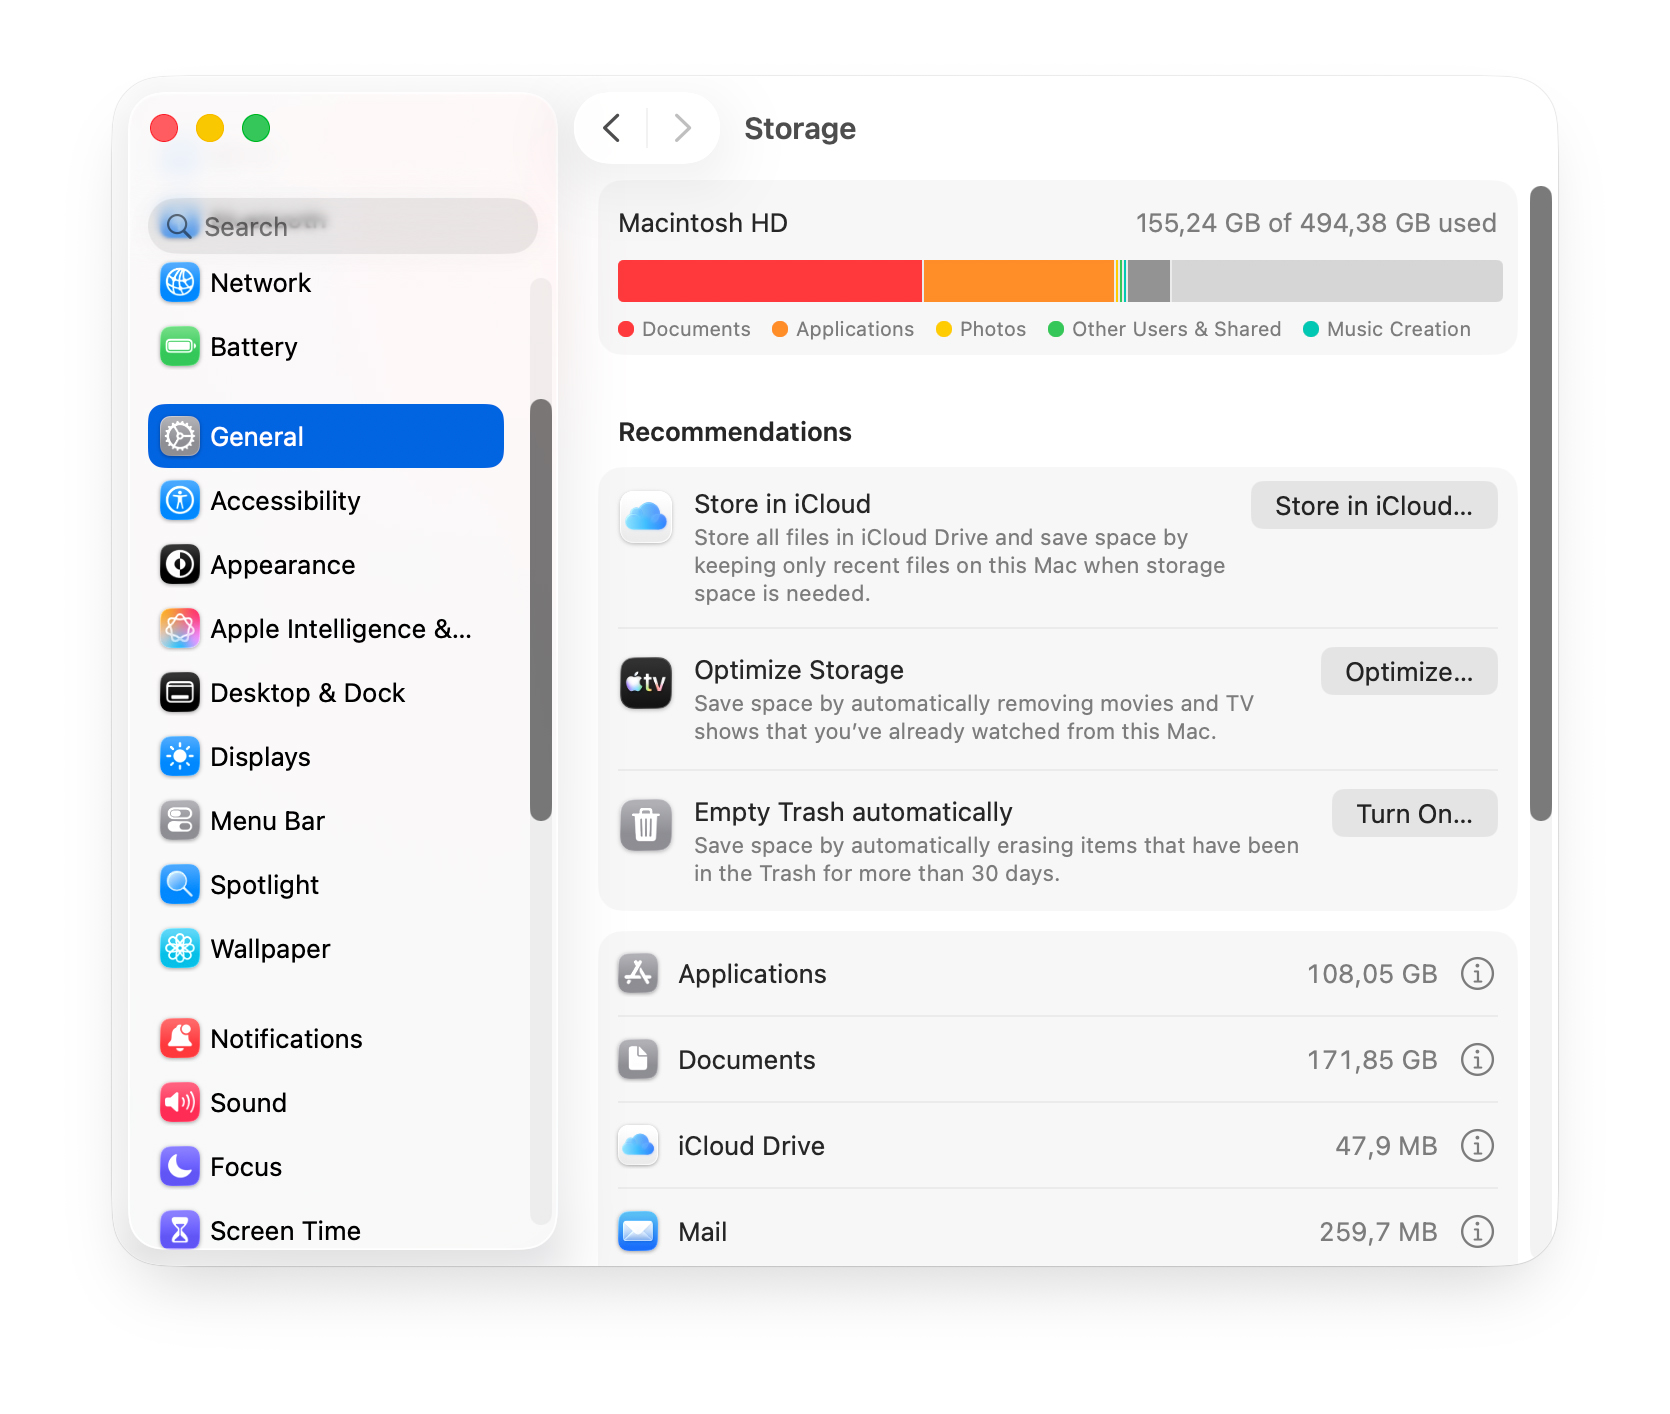Show info for Mail storage

tap(1477, 1232)
